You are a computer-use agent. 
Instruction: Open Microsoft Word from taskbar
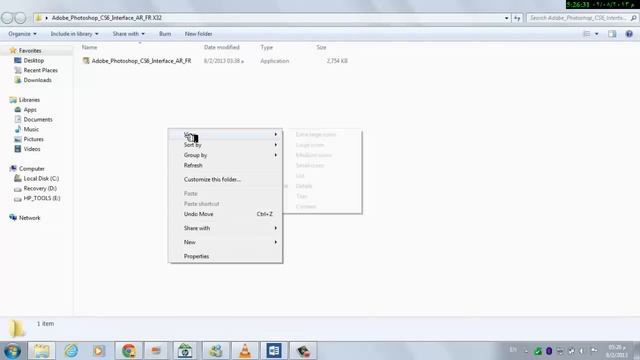pyautogui.click(x=274, y=351)
